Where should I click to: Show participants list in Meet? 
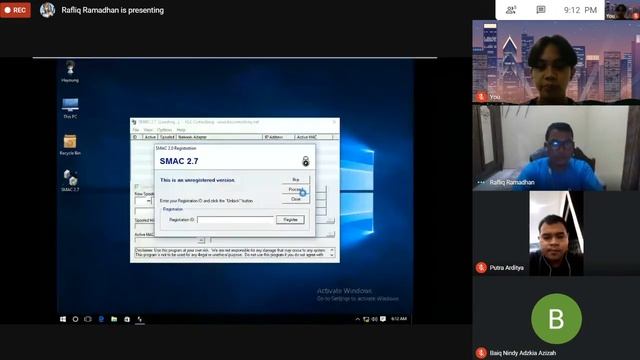pos(511,10)
